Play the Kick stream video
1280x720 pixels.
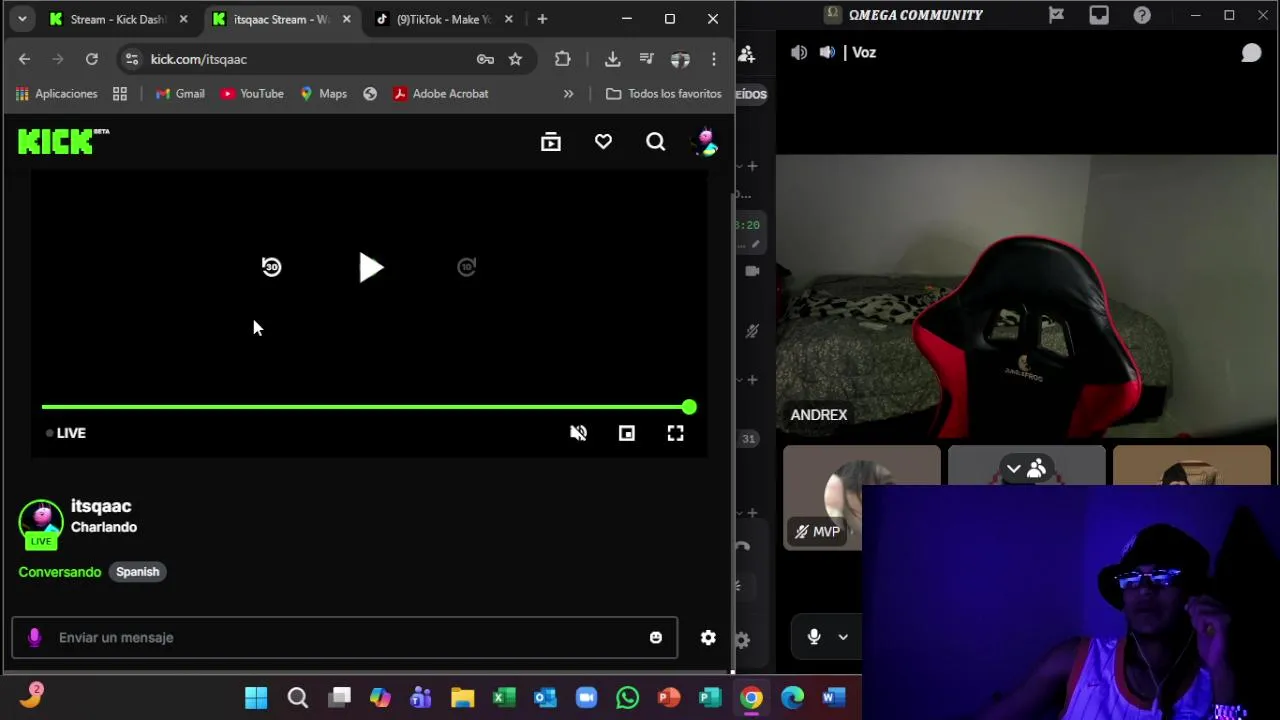pos(371,267)
